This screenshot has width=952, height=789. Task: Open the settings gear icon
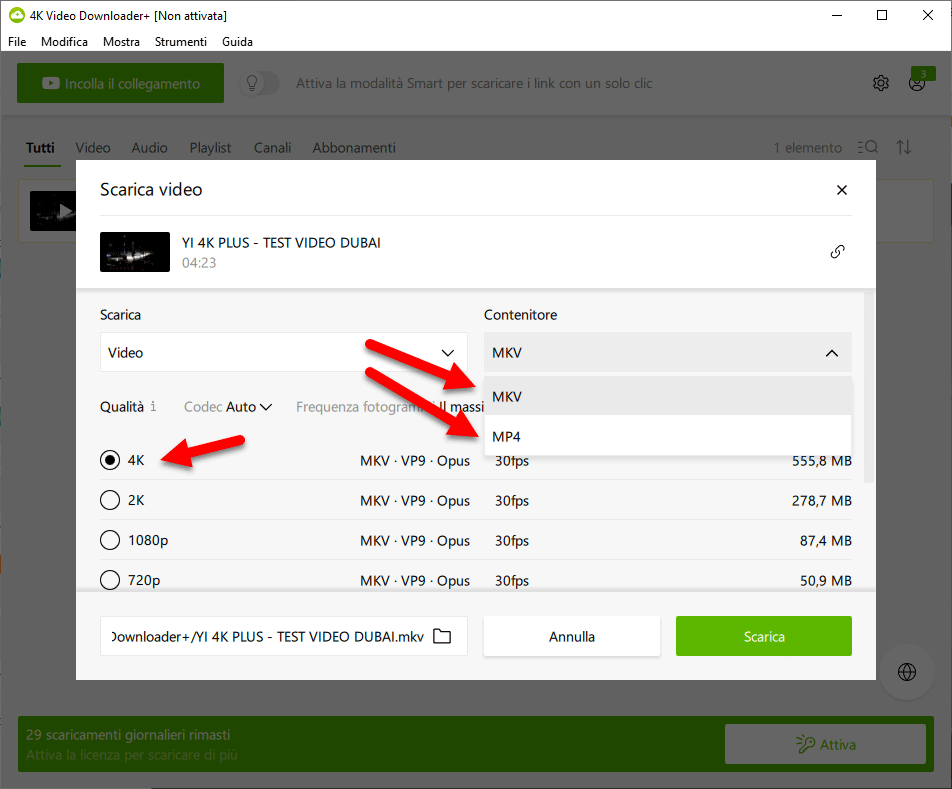[880, 83]
